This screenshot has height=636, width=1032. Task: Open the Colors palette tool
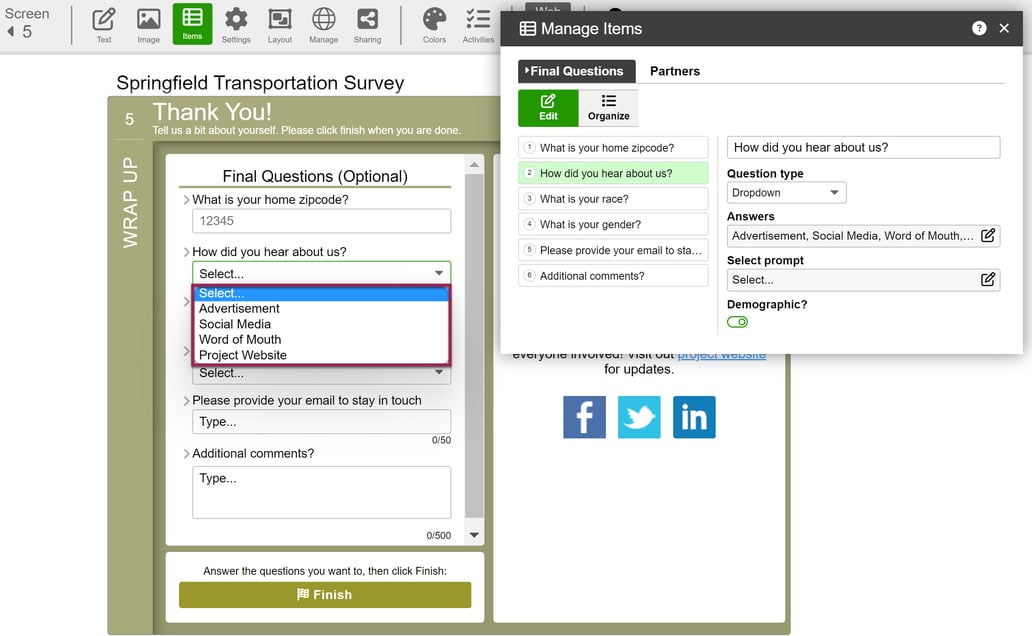click(x=434, y=25)
